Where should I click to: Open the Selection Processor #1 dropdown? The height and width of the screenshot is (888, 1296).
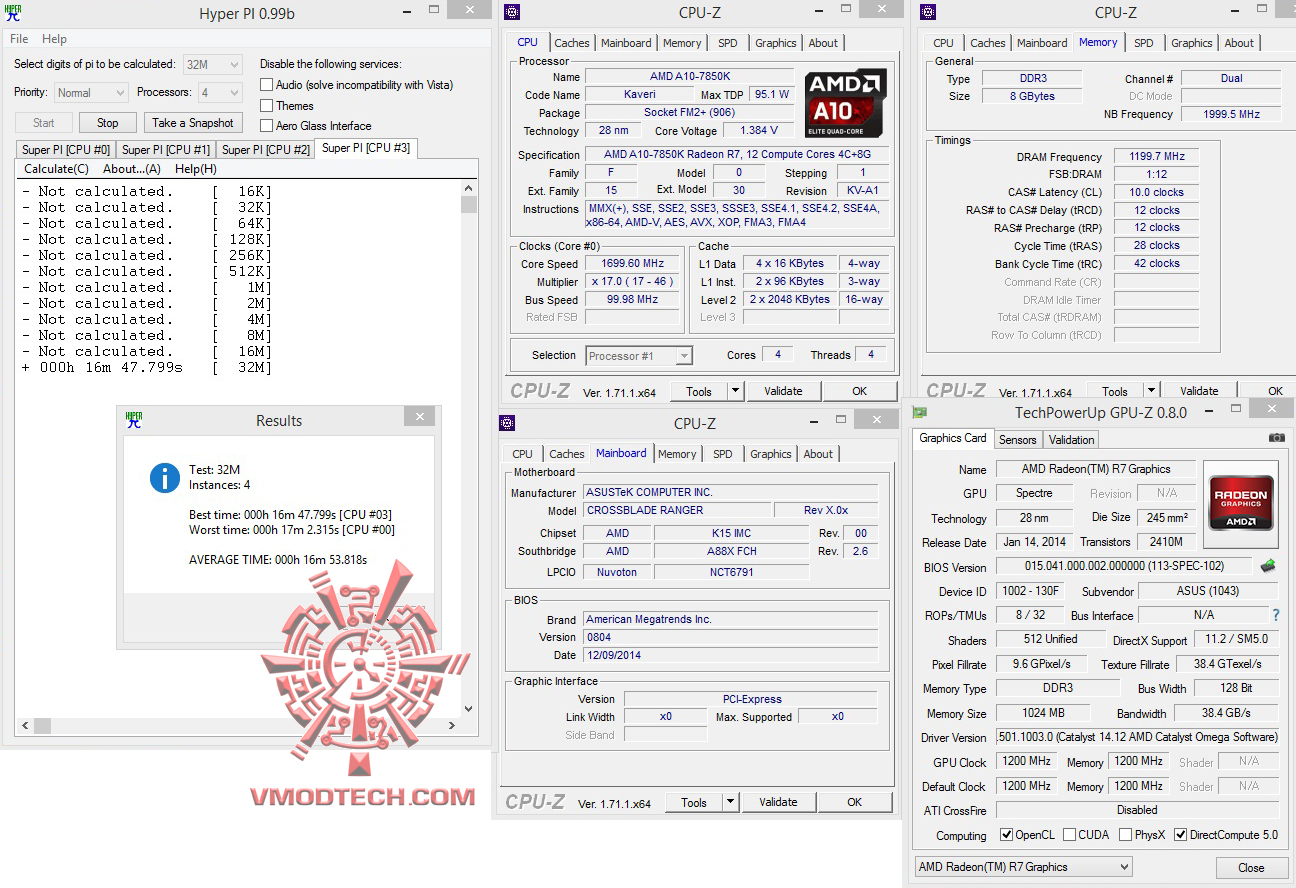(x=639, y=356)
